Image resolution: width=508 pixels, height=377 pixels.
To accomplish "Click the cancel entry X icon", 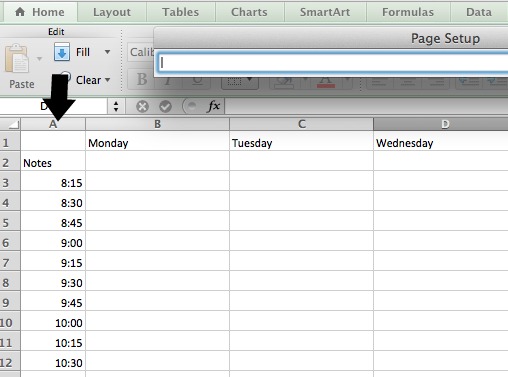I will pos(142,107).
